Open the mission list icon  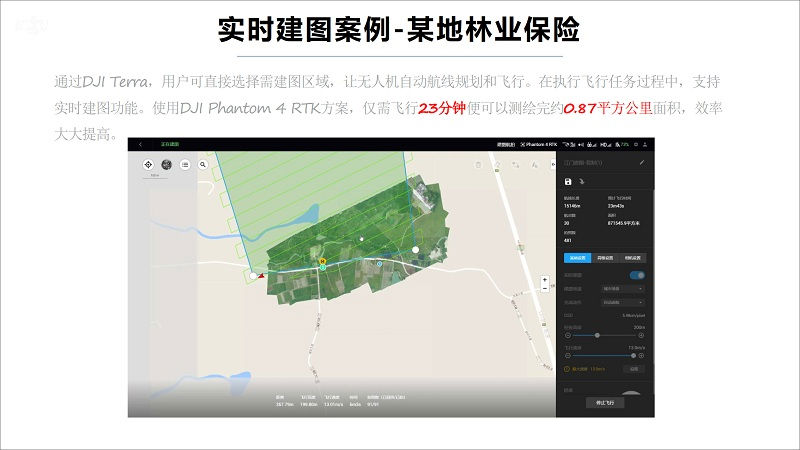click(185, 163)
